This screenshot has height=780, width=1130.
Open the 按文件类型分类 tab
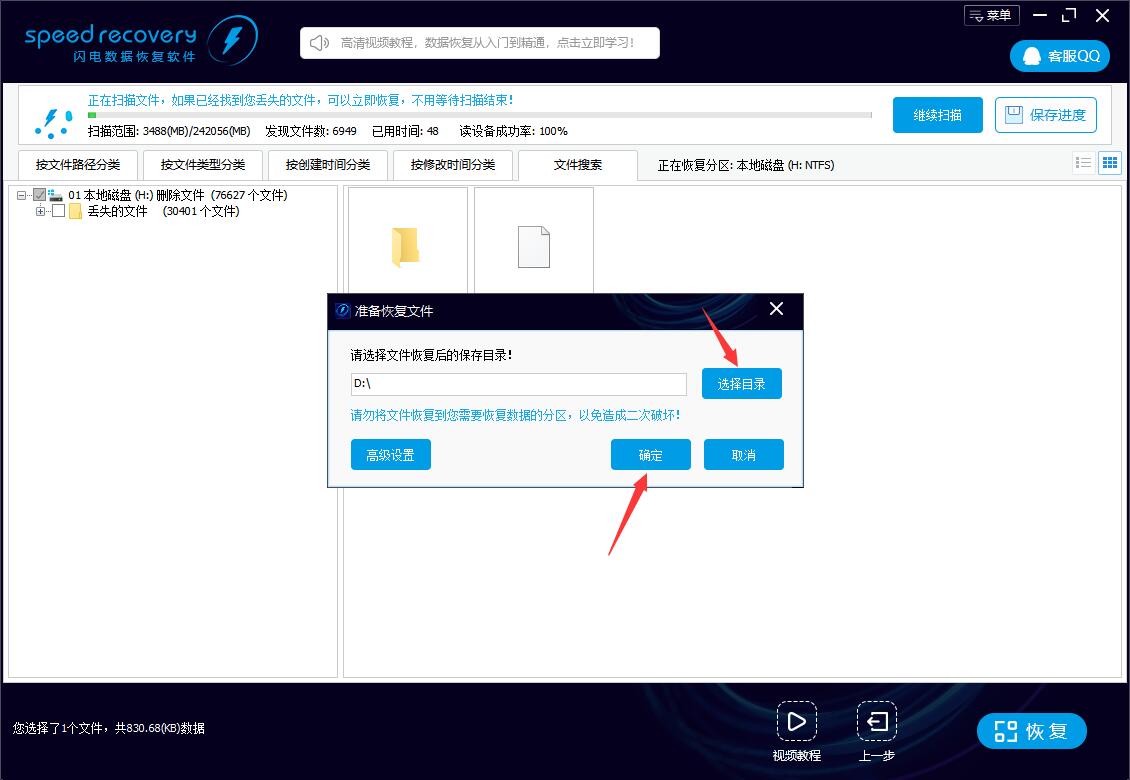[x=203, y=164]
